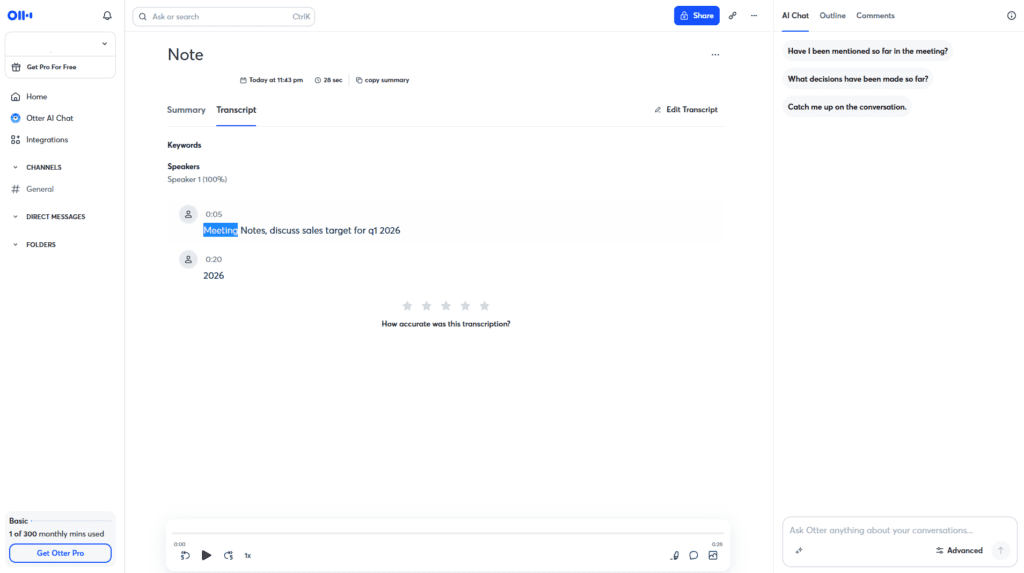Open the notifications bell

pos(107,16)
